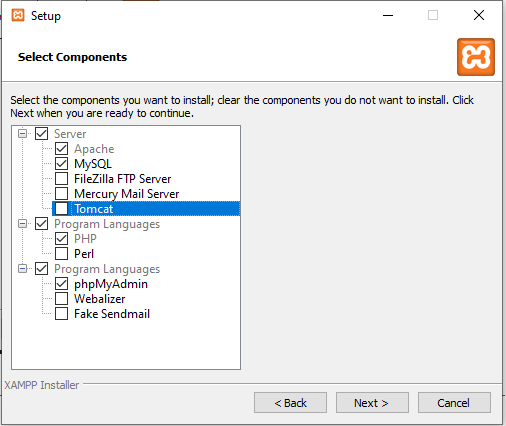
Task: Select the Webalizer label
Action: click(99, 299)
